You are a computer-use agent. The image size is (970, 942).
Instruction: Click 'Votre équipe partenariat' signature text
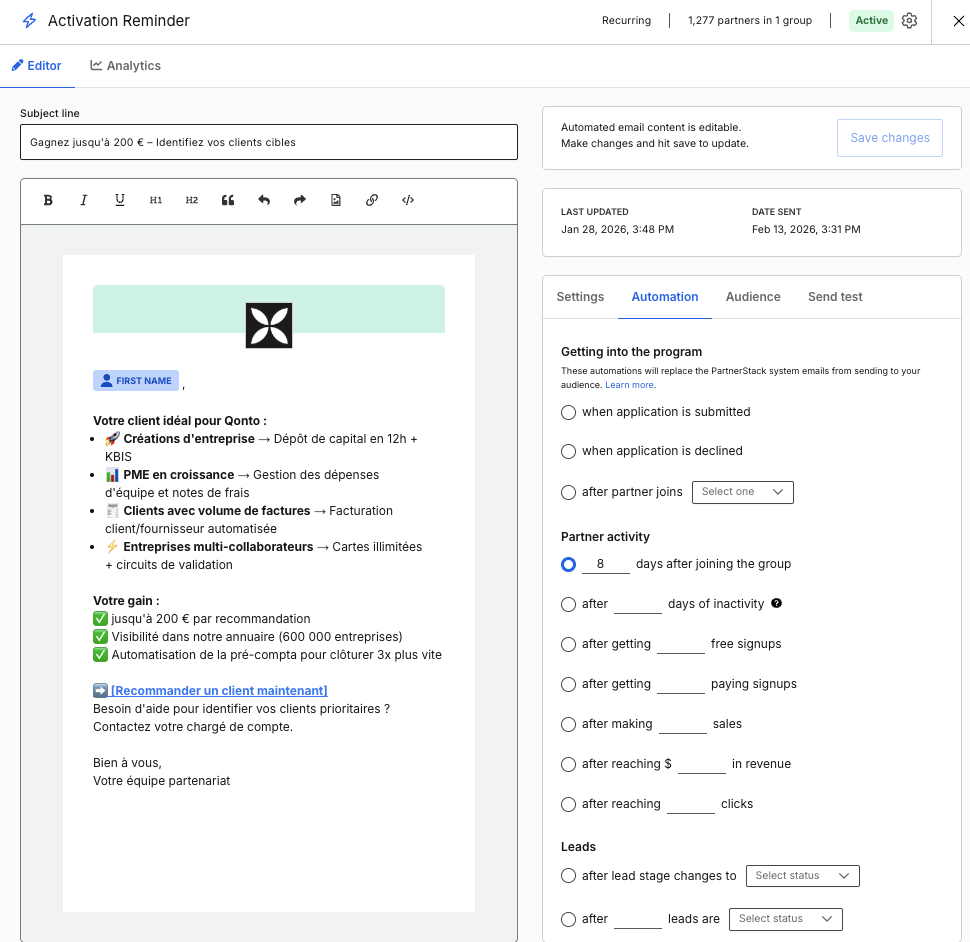pos(161,781)
